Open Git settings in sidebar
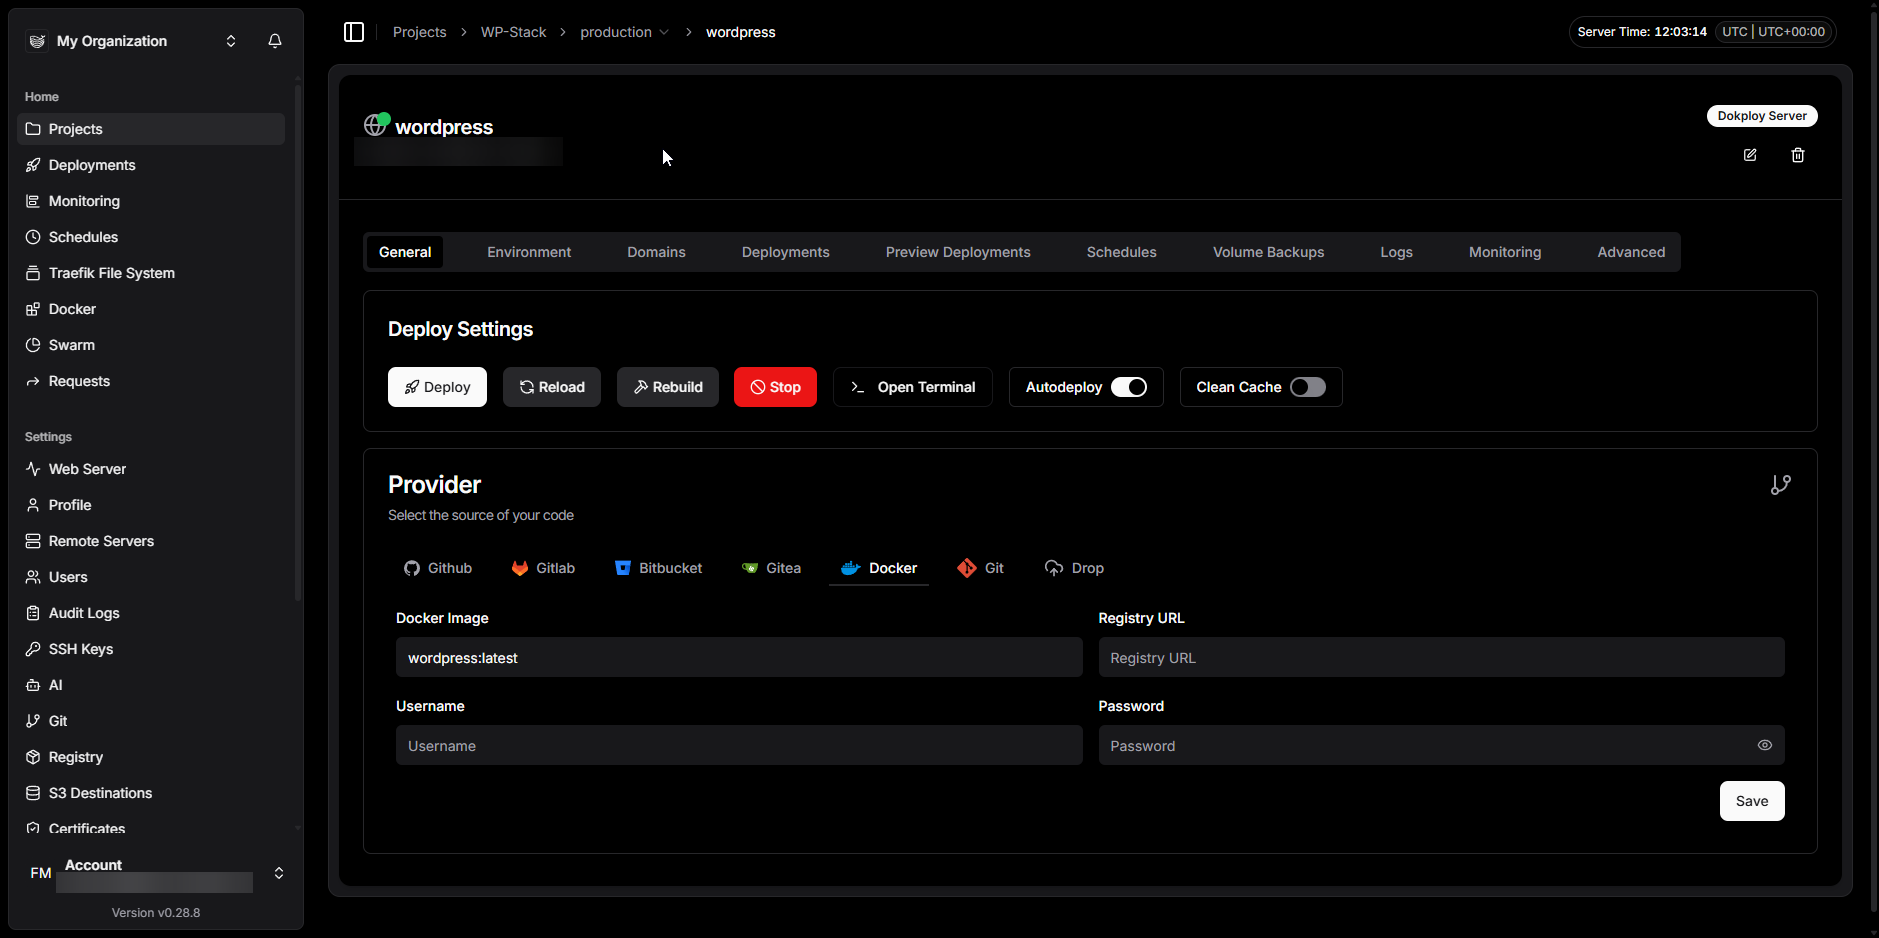The height and width of the screenshot is (938, 1879). point(151,721)
